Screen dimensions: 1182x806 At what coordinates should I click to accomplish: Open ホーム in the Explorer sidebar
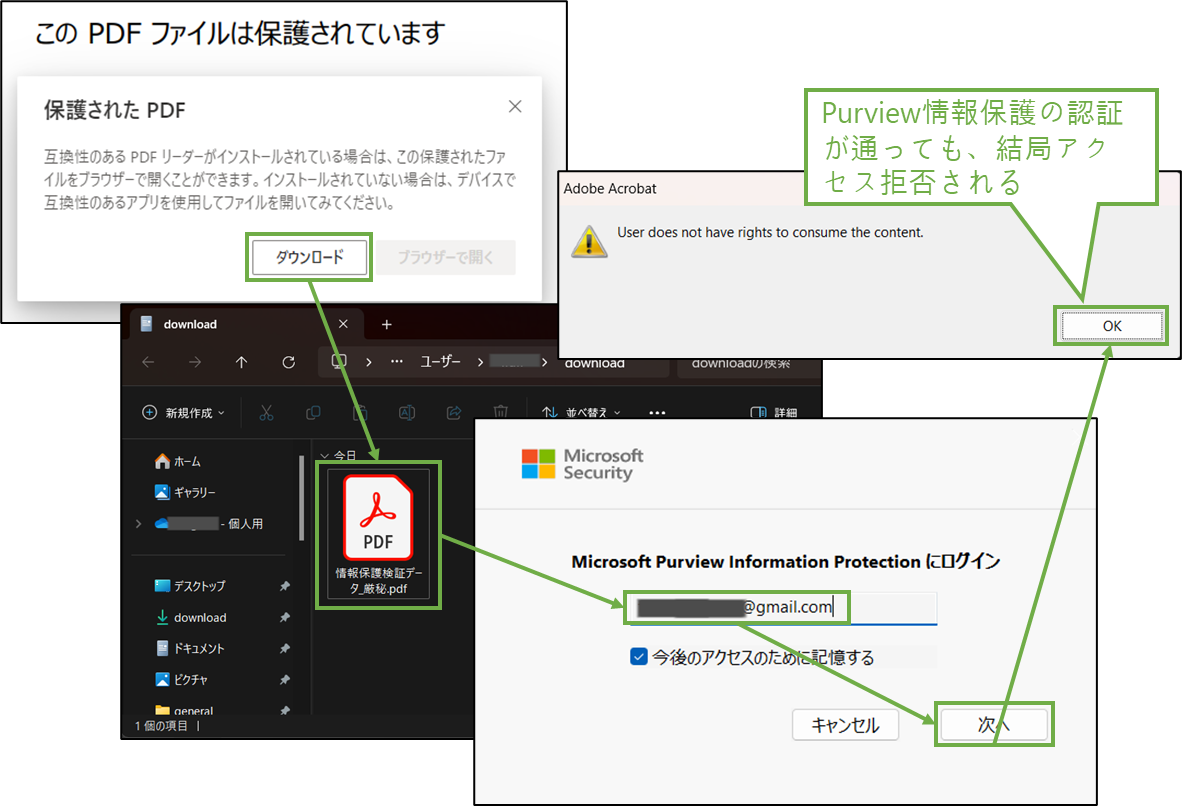point(178,461)
